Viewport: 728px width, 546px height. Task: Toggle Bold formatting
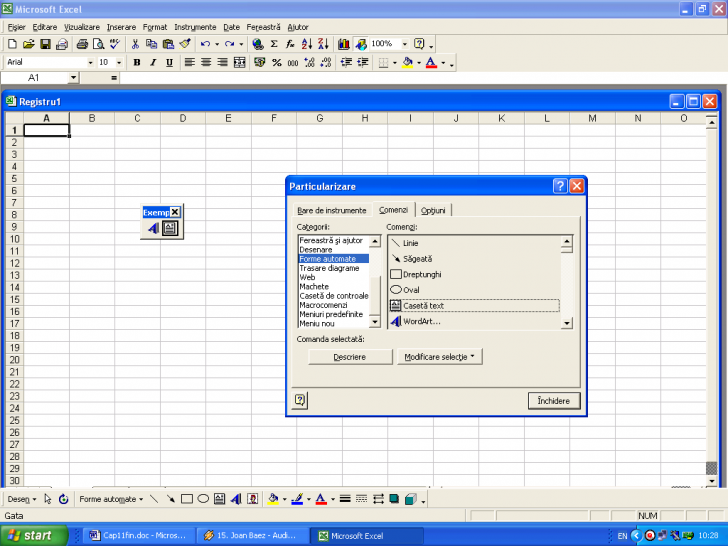click(136, 62)
